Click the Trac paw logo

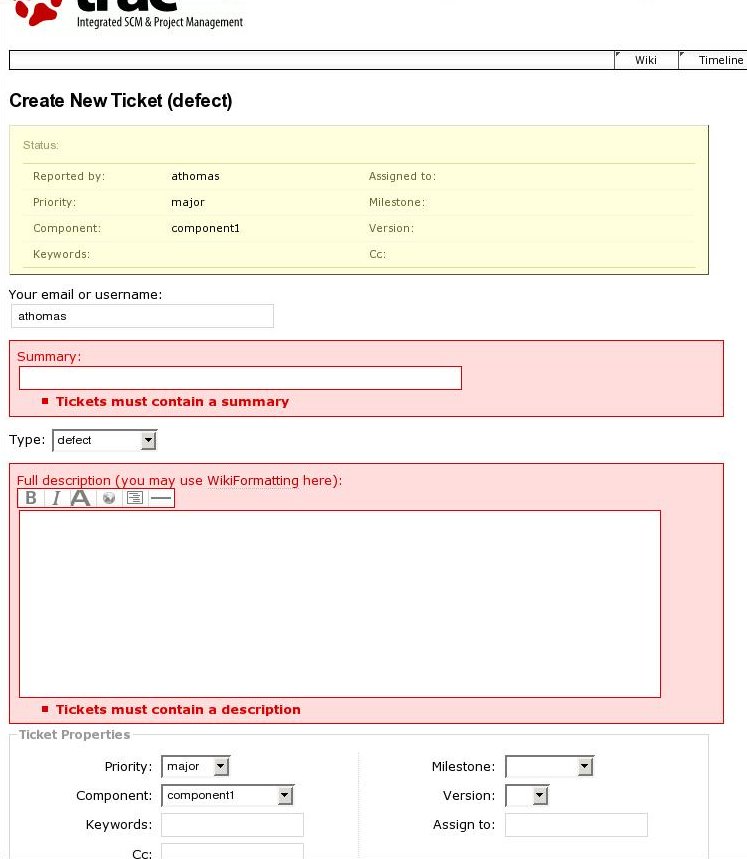point(38,12)
